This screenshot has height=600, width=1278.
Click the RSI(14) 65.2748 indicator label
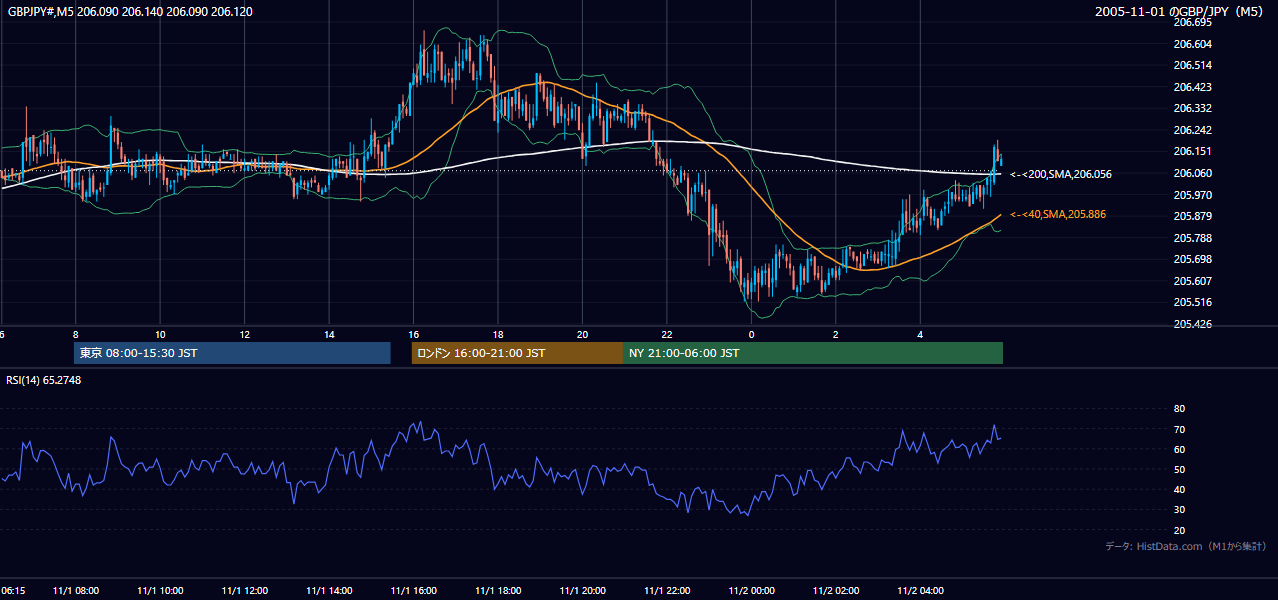[44, 380]
